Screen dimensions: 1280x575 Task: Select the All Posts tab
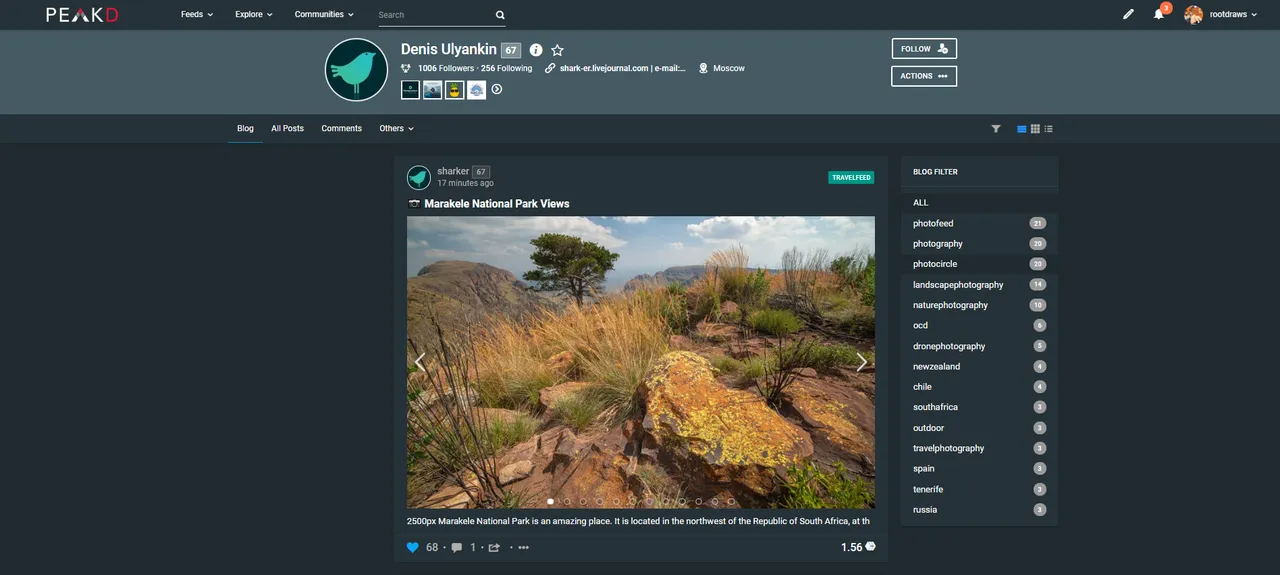[x=287, y=128]
